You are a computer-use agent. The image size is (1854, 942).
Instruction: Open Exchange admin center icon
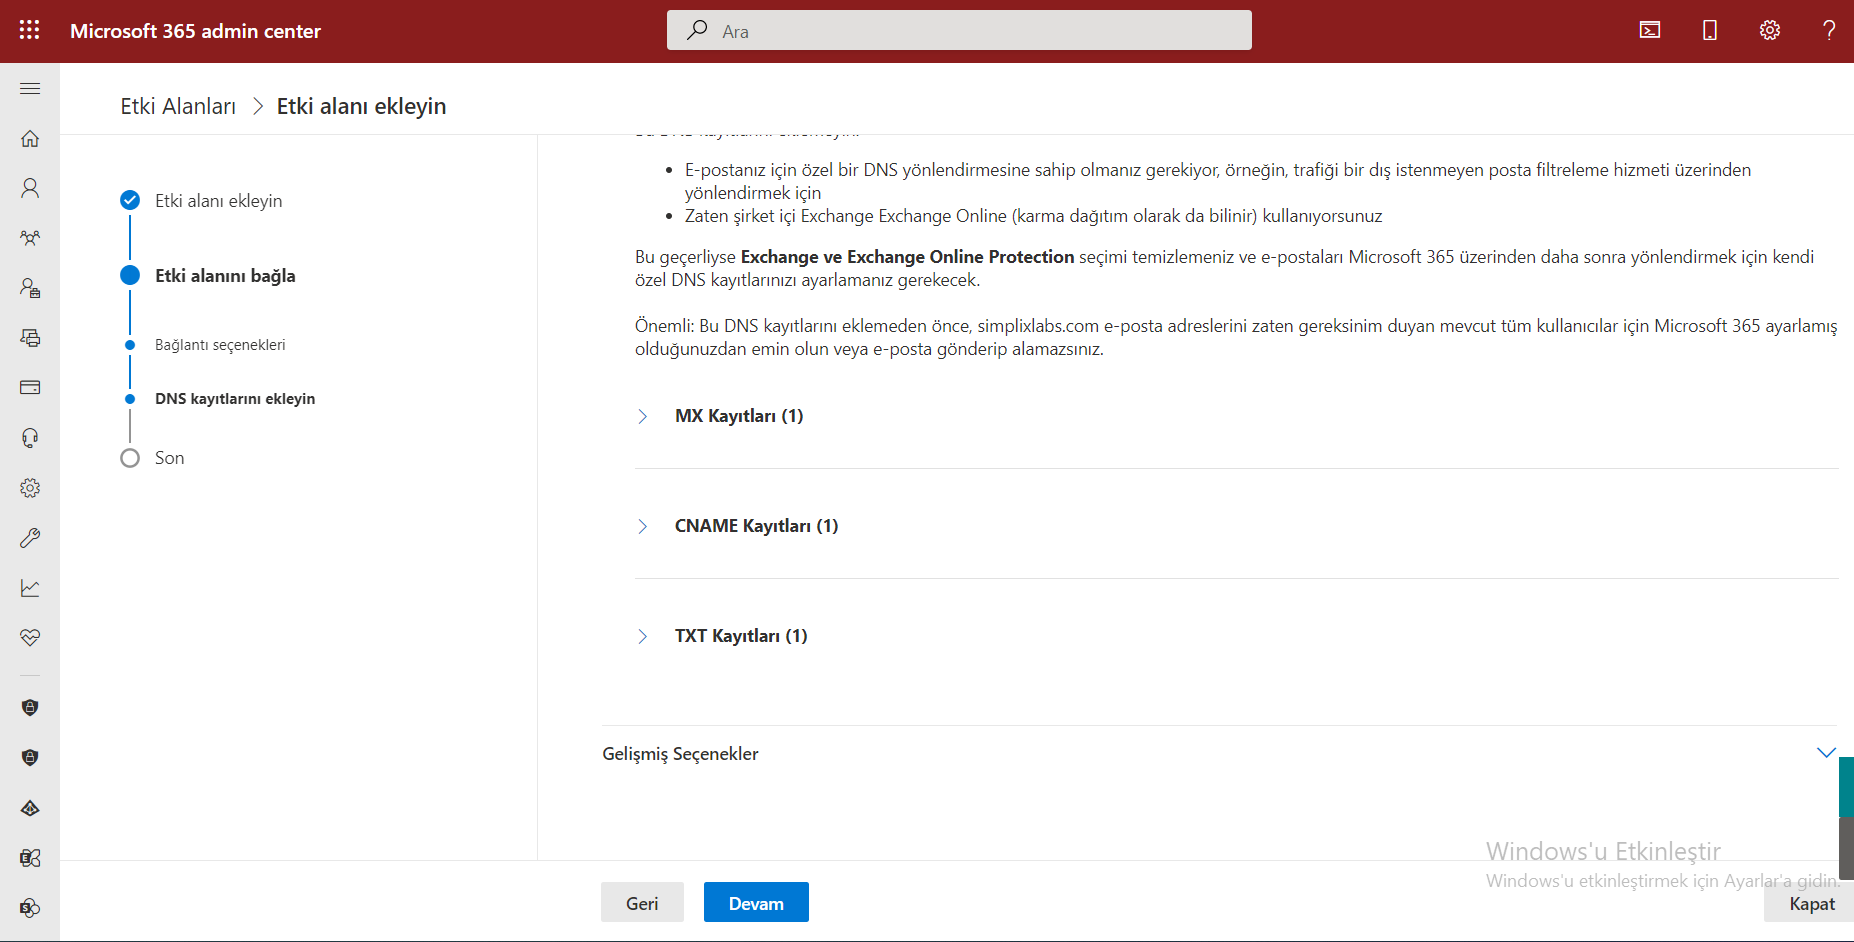pos(30,858)
